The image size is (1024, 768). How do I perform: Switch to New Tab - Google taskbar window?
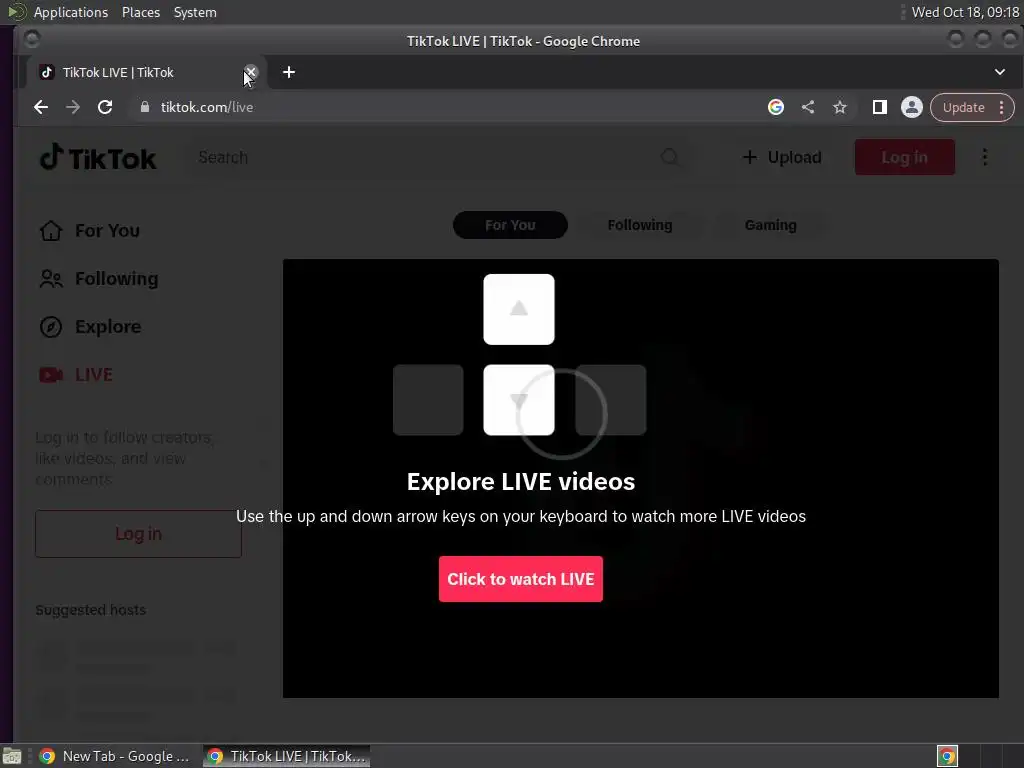click(x=115, y=756)
